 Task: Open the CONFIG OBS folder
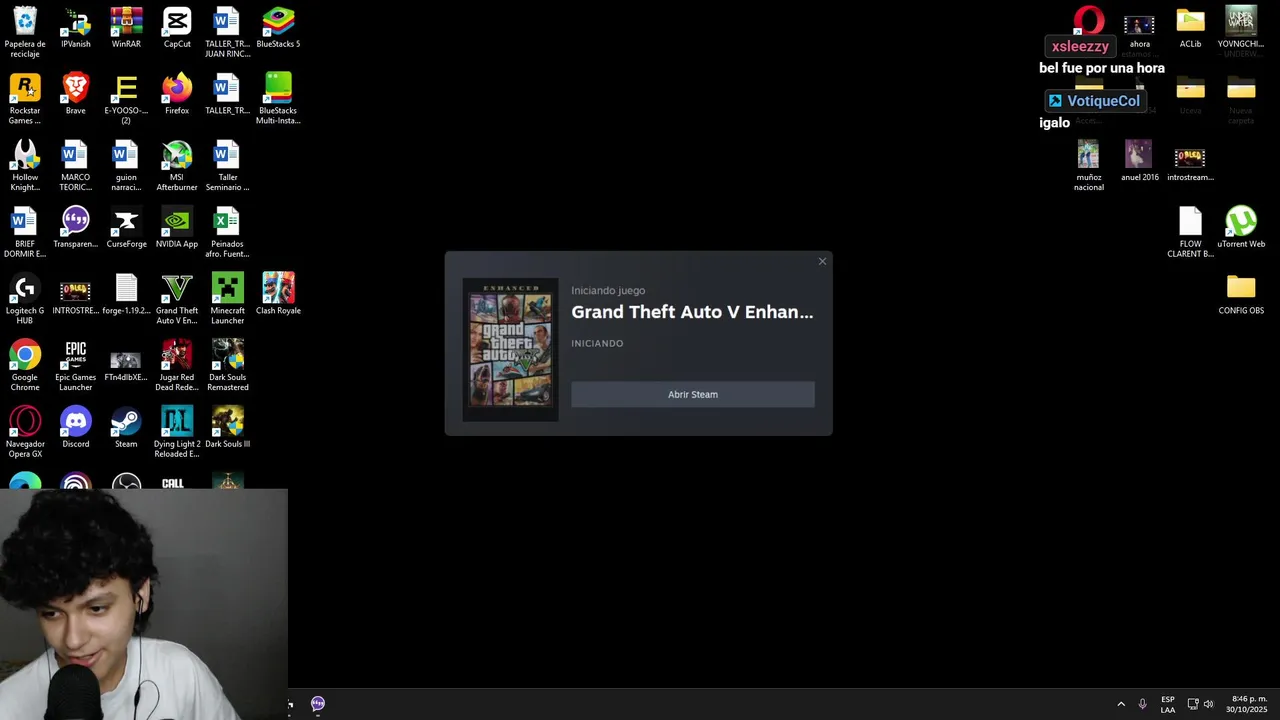[x=1241, y=295]
